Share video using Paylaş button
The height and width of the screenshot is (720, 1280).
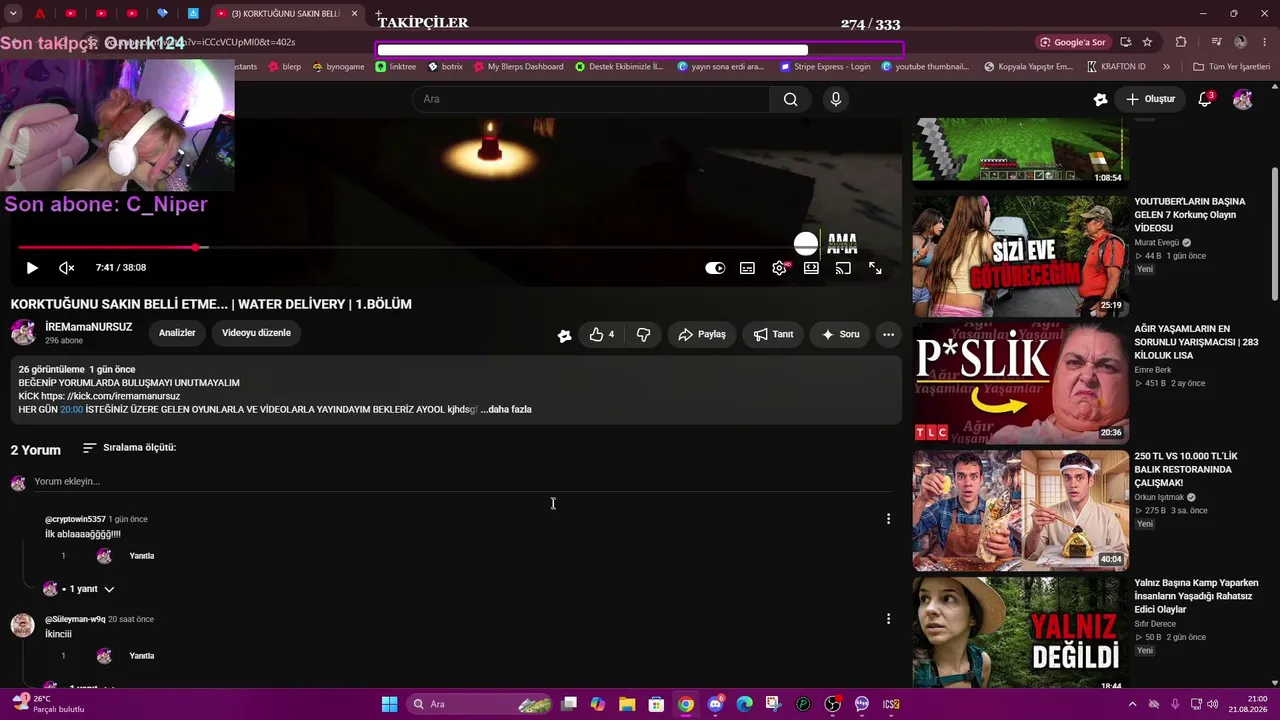[x=702, y=335]
